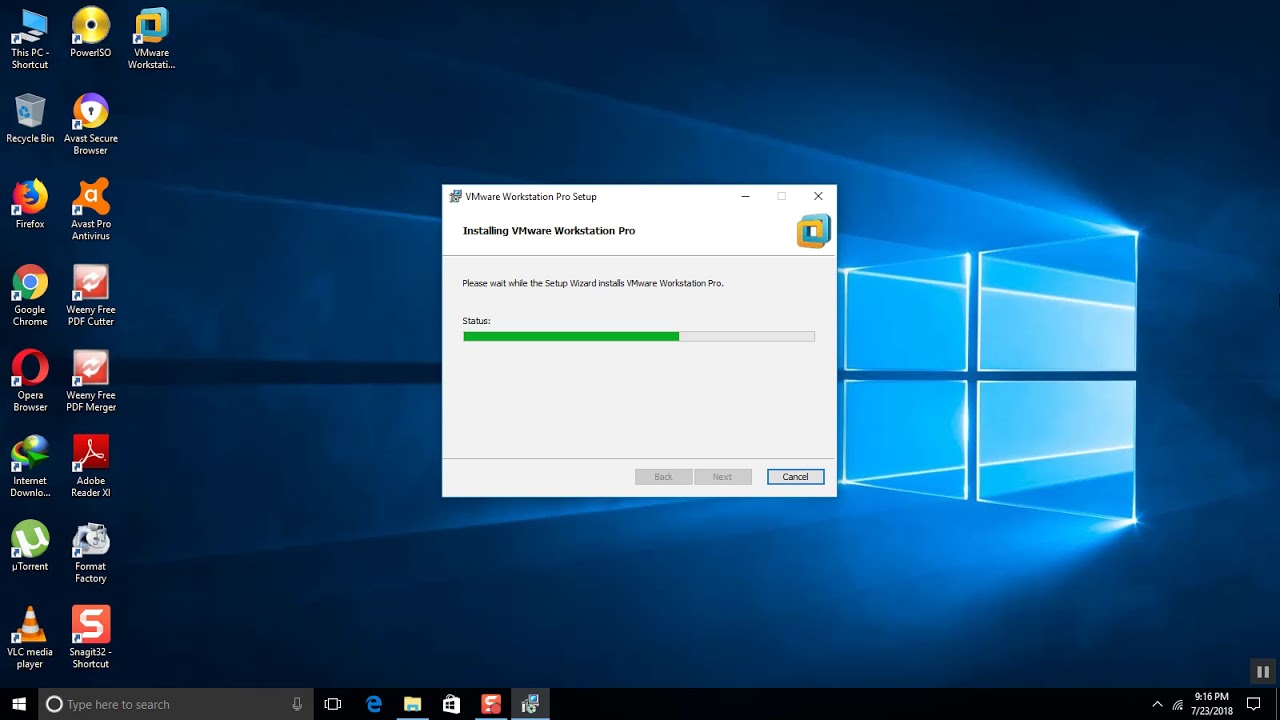Select the Internet Download Manager icon
This screenshot has height=720, width=1280.
[30, 466]
